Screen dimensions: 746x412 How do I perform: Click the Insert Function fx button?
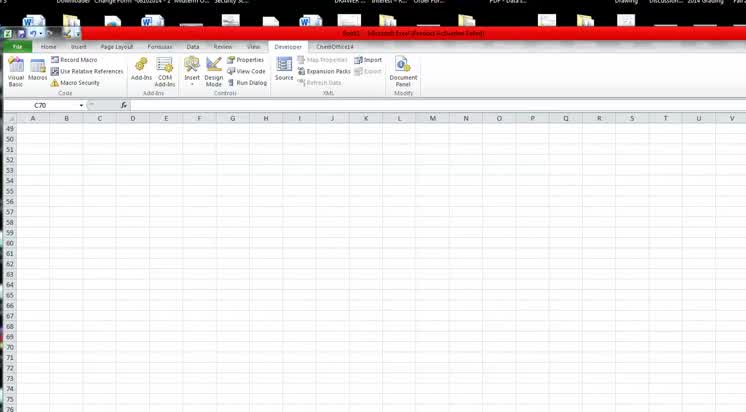click(x=124, y=105)
